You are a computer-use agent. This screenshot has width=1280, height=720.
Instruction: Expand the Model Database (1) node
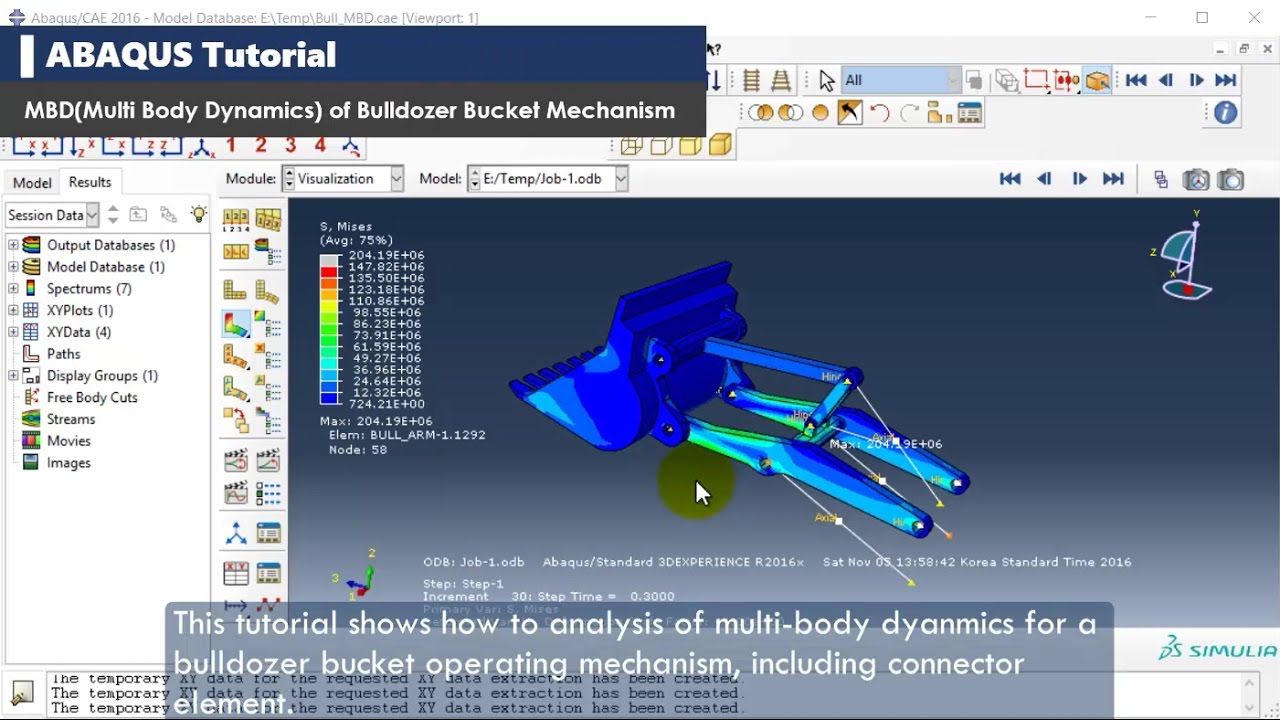pyautogui.click(x=13, y=267)
